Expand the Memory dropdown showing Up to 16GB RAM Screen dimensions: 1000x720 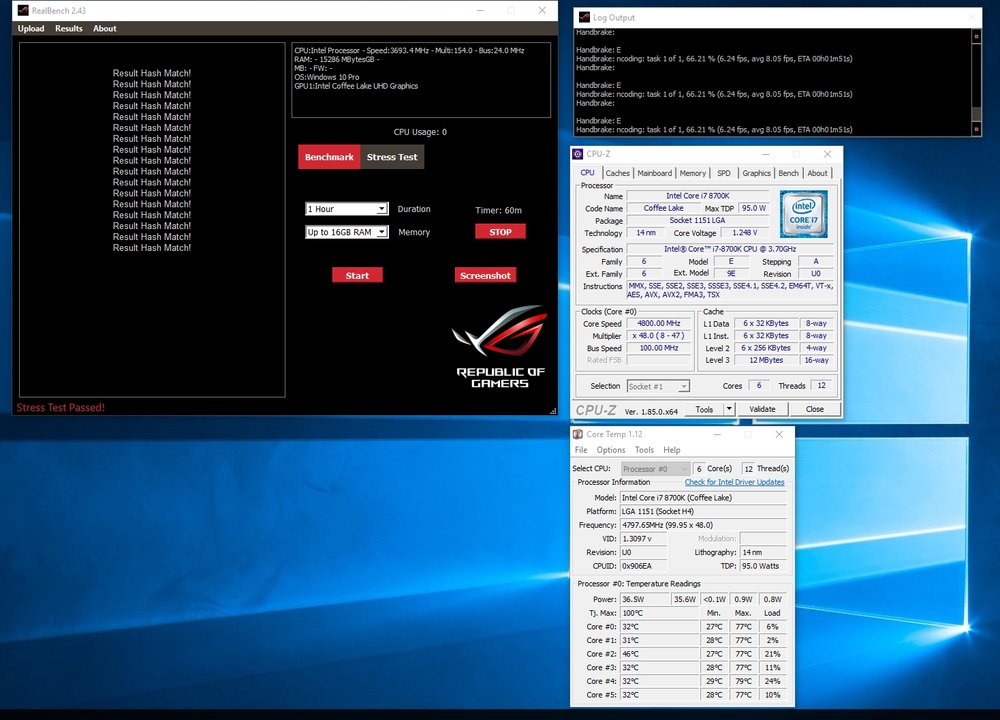point(347,232)
